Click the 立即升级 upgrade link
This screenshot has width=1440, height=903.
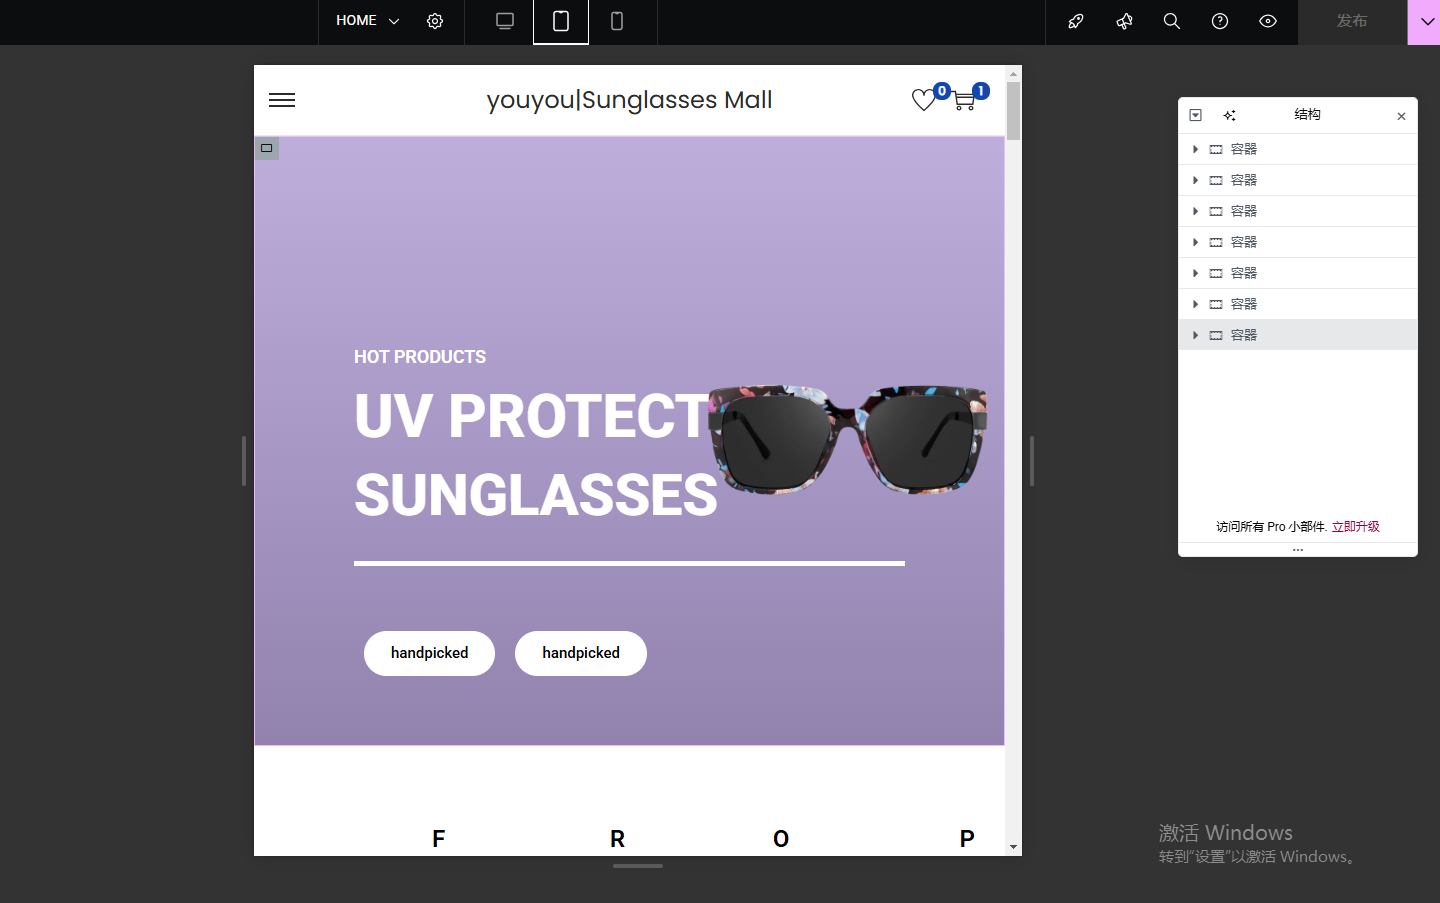[1355, 526]
